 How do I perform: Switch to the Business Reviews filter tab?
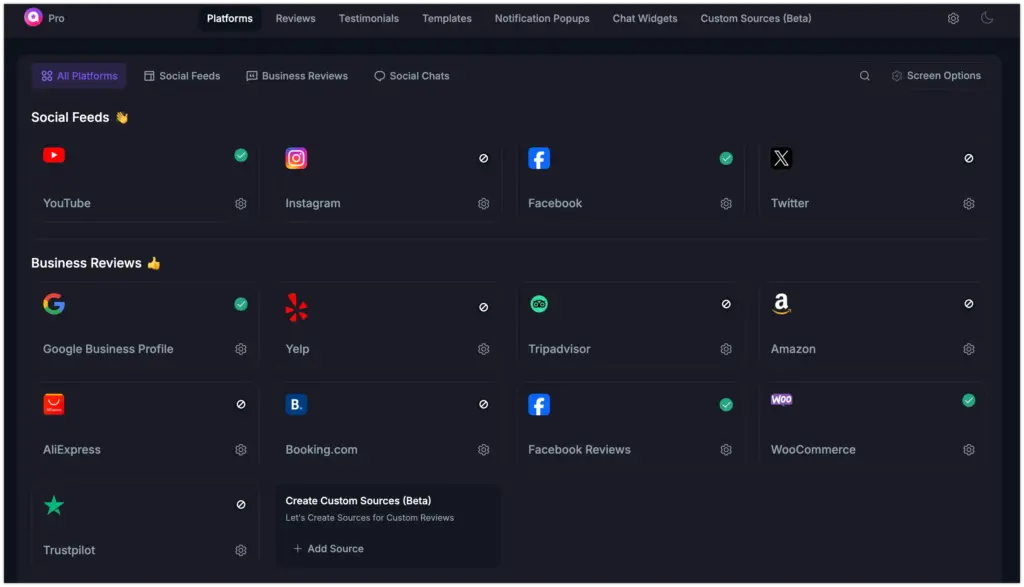click(296, 75)
